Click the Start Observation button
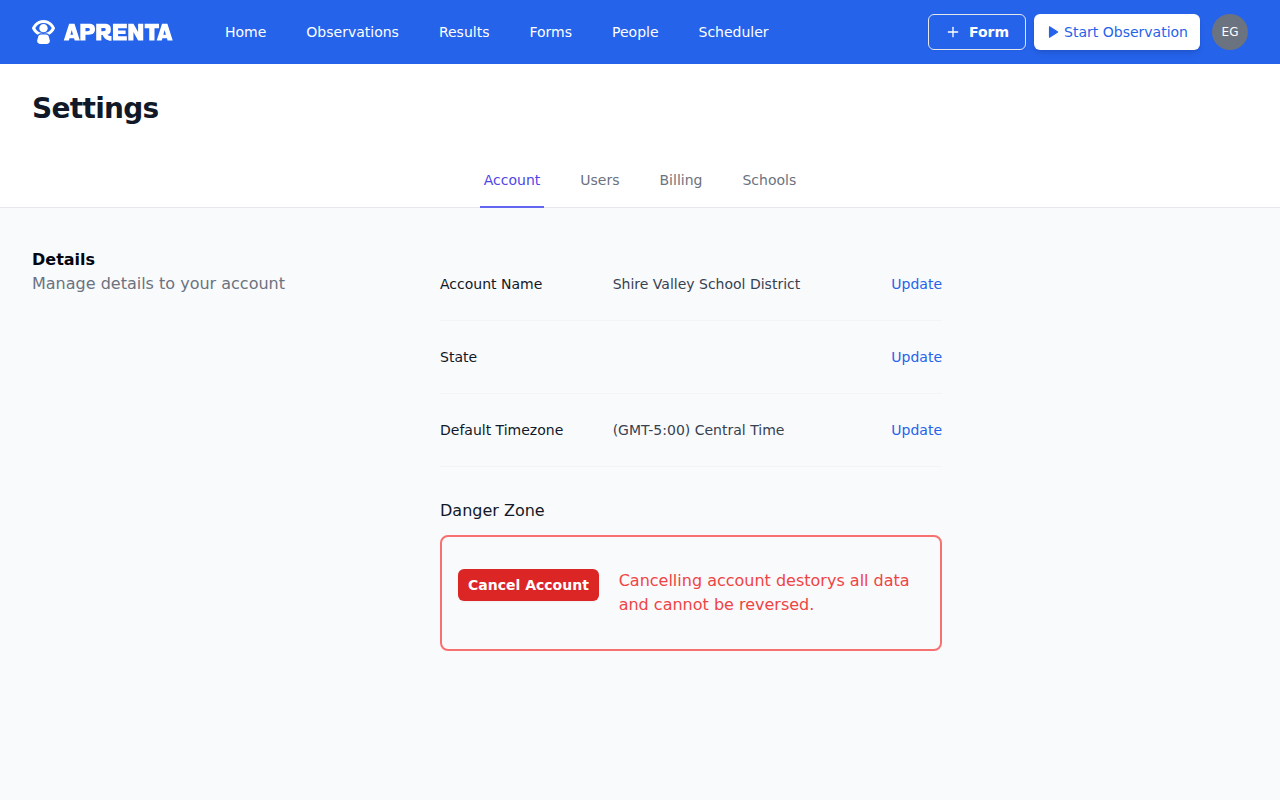The image size is (1280, 800). point(1116,32)
